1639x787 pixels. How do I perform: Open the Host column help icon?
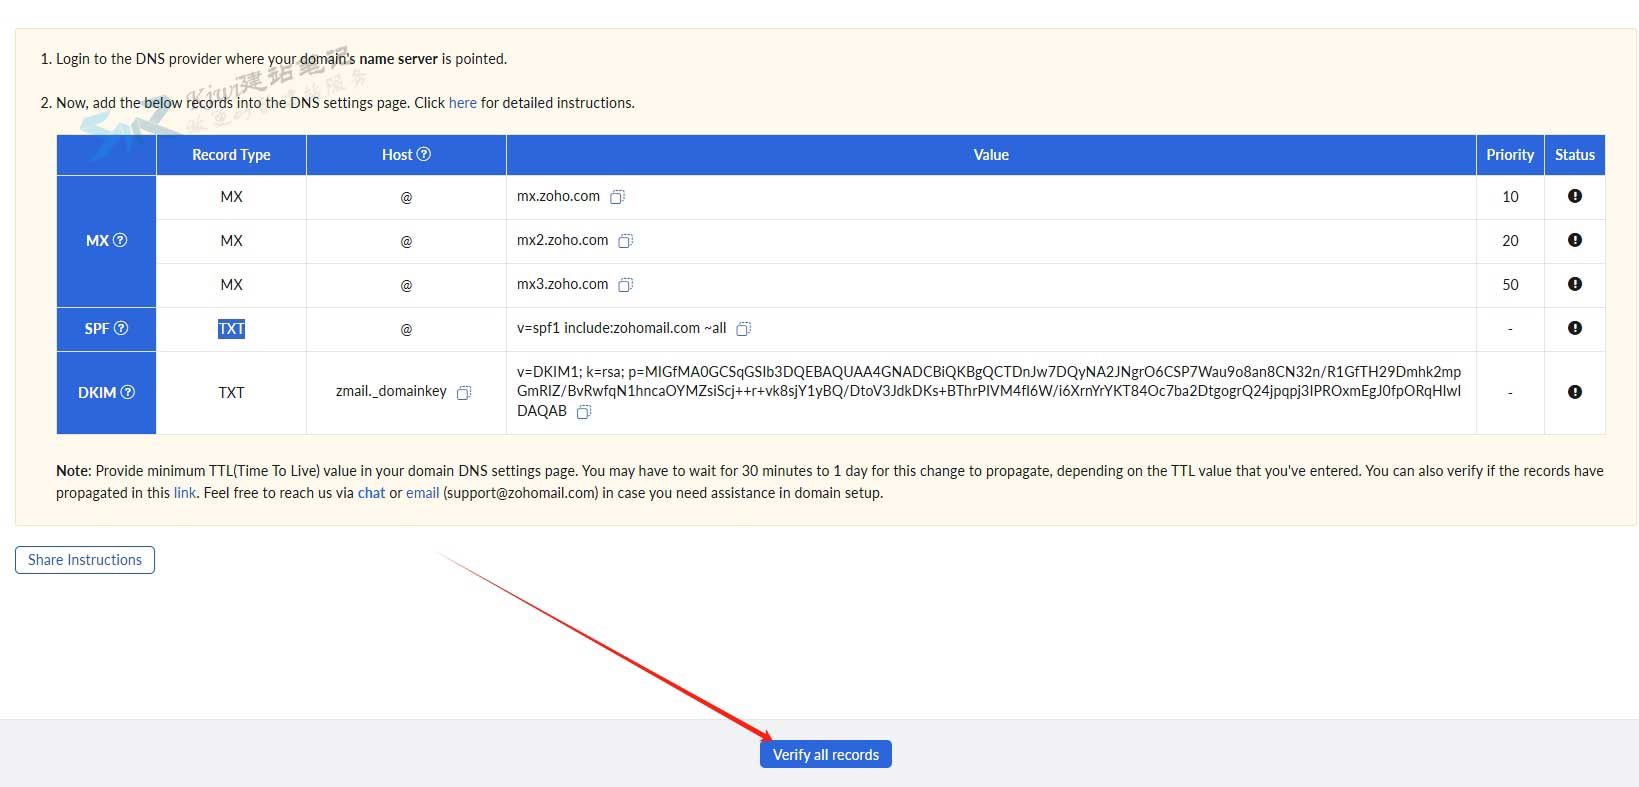(424, 154)
